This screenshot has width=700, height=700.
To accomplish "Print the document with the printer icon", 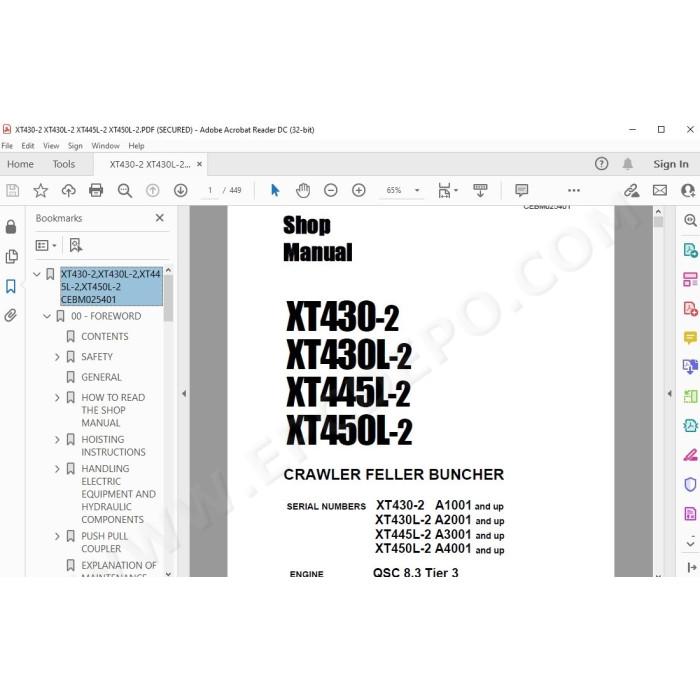I will [96, 191].
